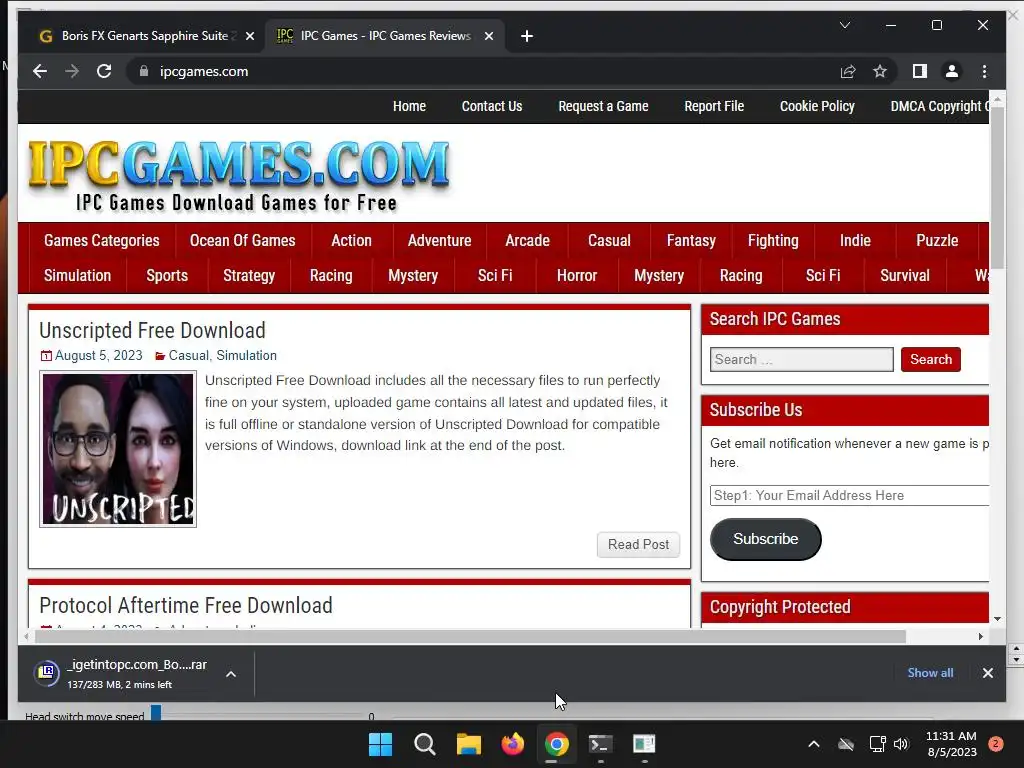
Task: Launch Firefox from the taskbar
Action: click(x=513, y=744)
